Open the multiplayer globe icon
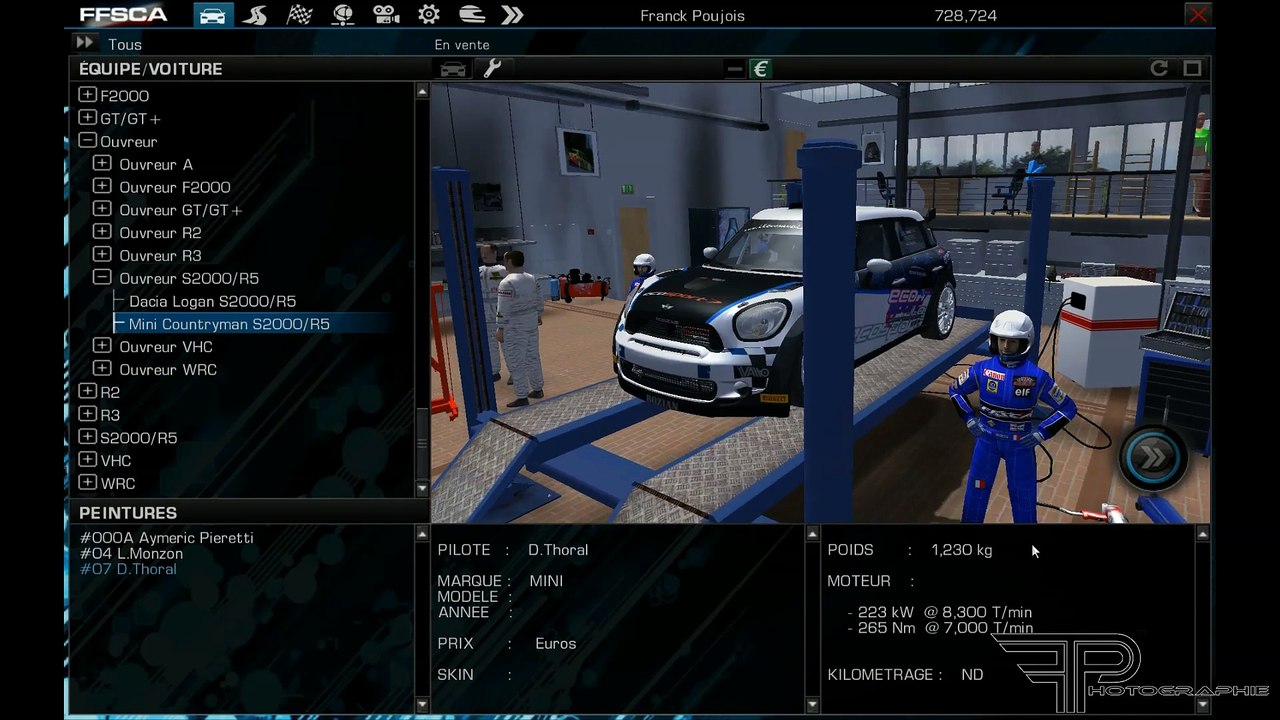The image size is (1280, 720). 343,15
